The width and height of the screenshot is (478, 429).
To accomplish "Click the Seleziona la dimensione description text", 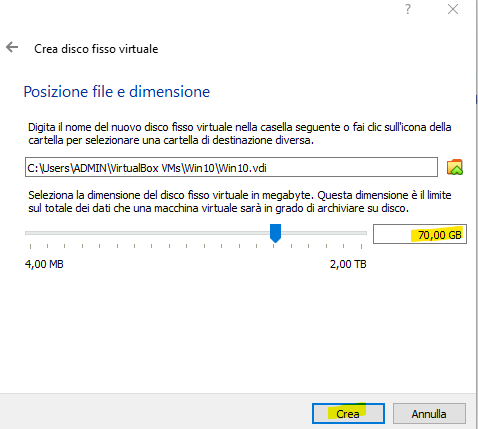I will [240, 201].
